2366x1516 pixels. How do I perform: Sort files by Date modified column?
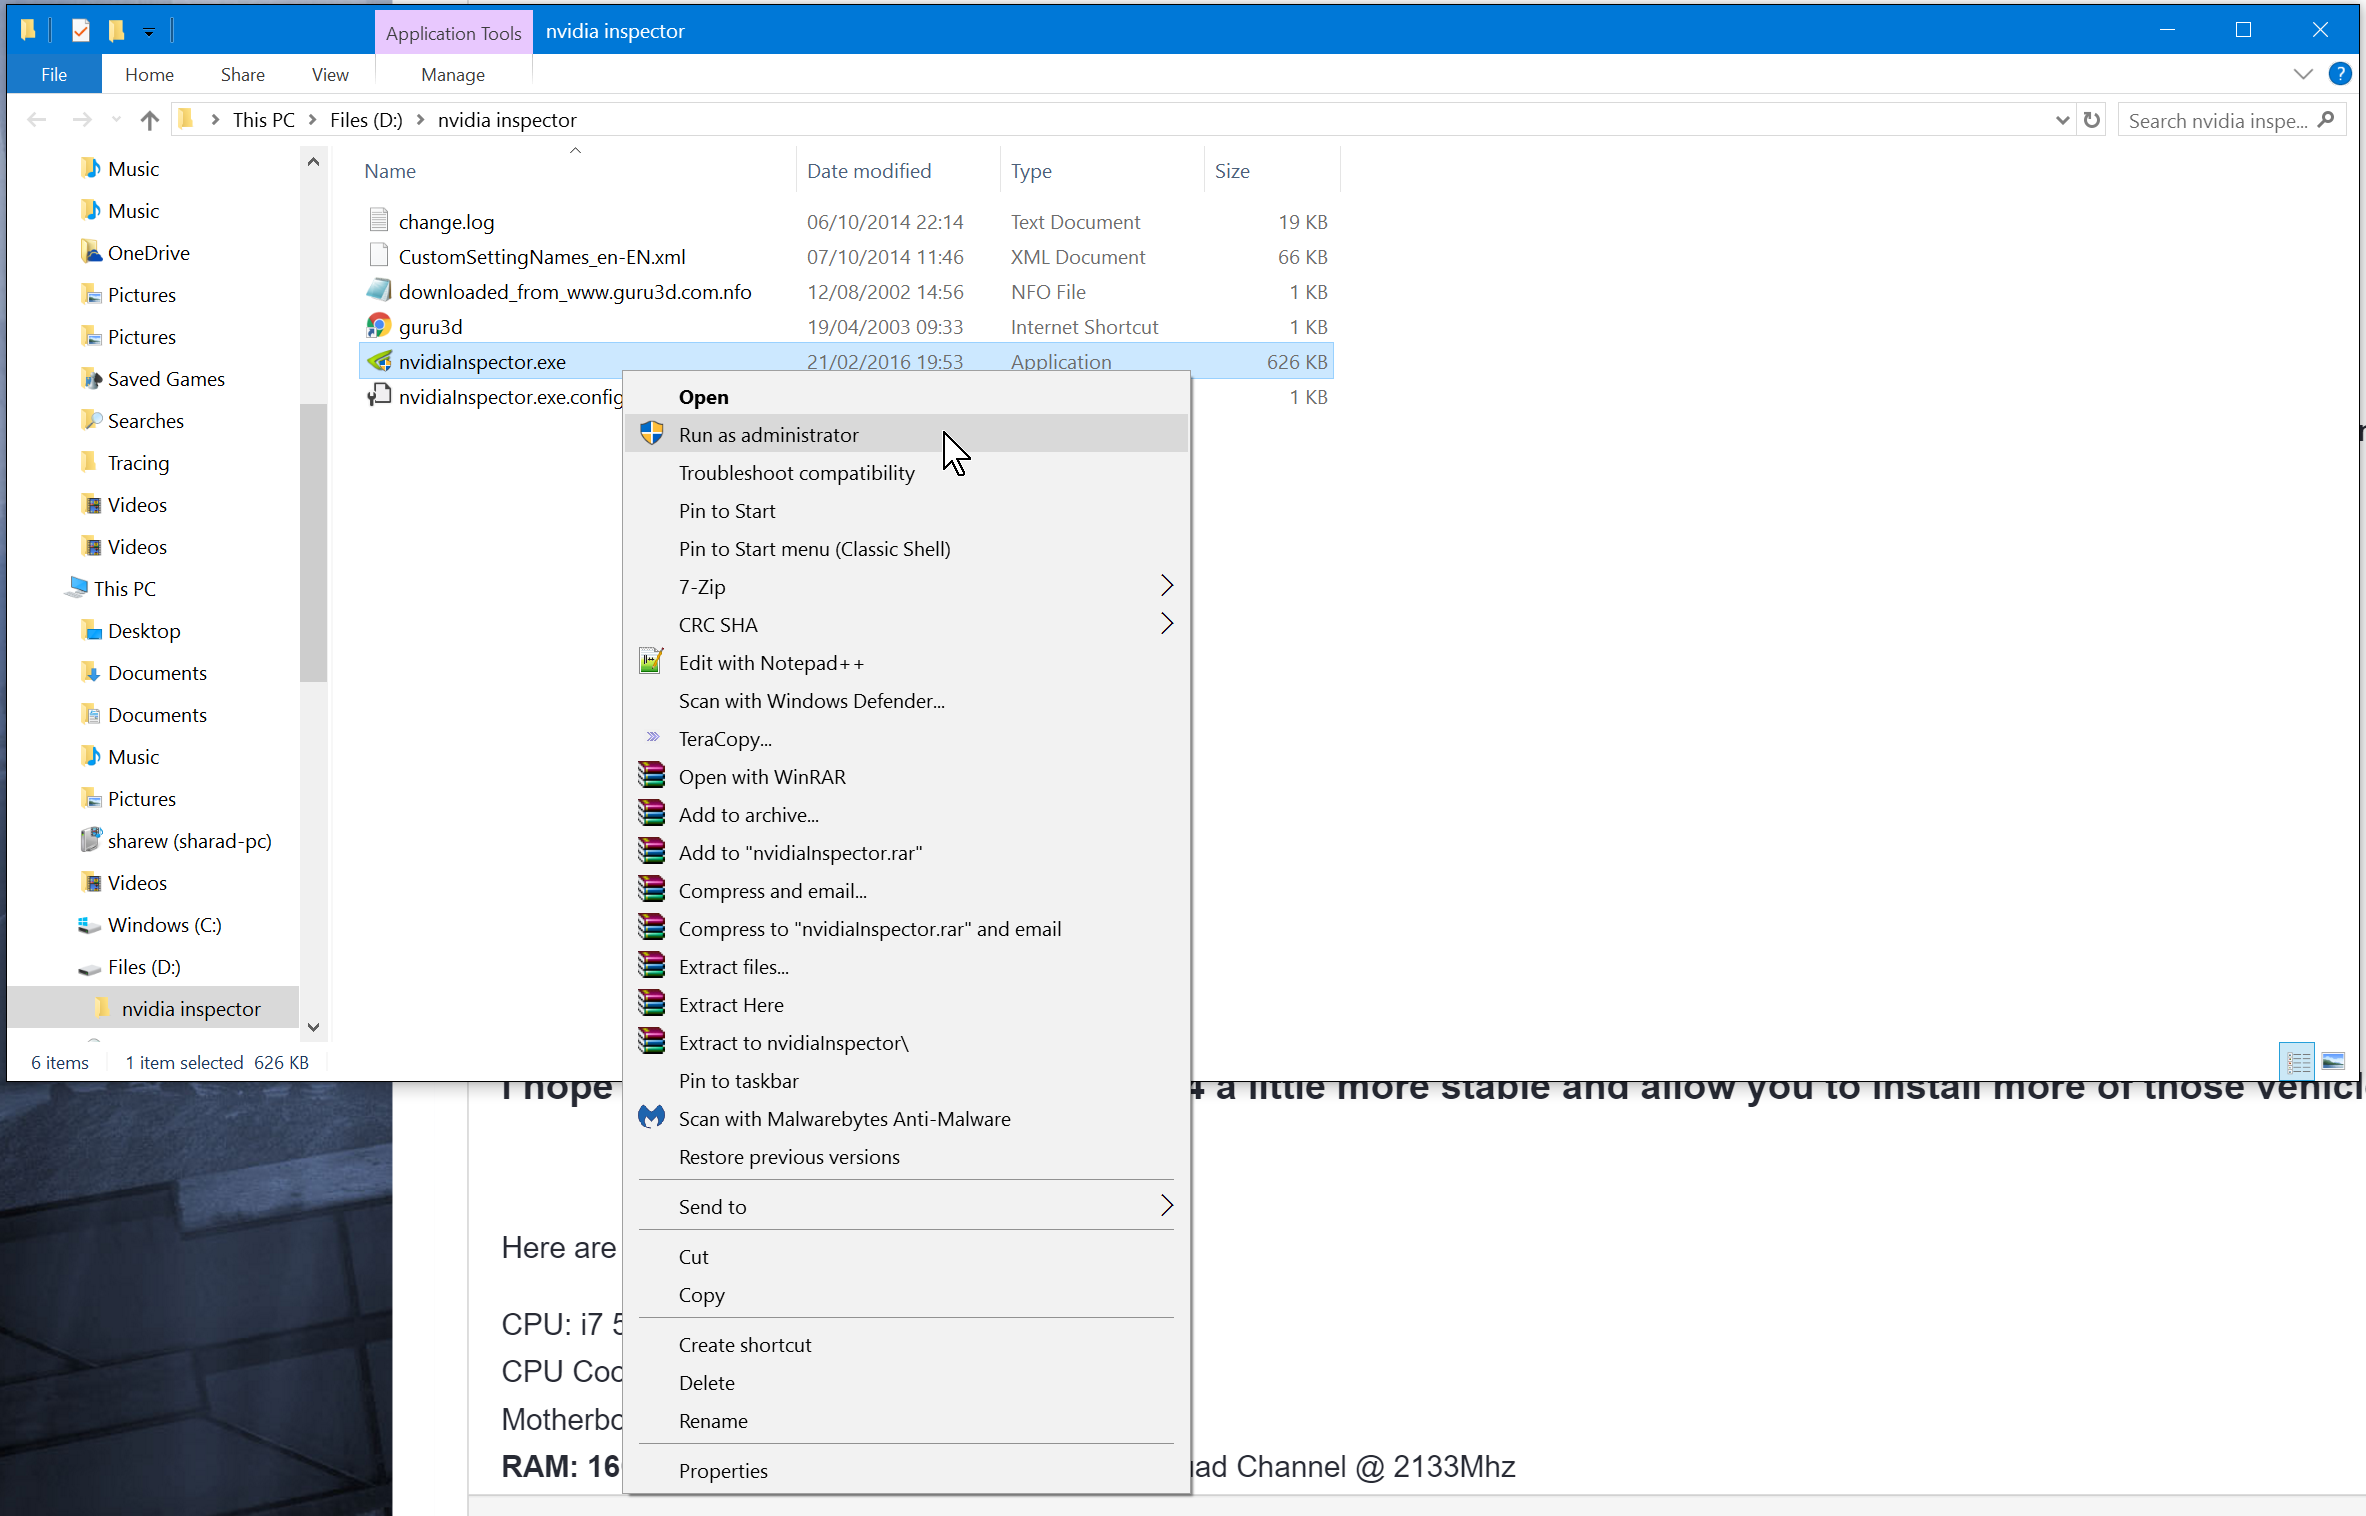pos(868,171)
